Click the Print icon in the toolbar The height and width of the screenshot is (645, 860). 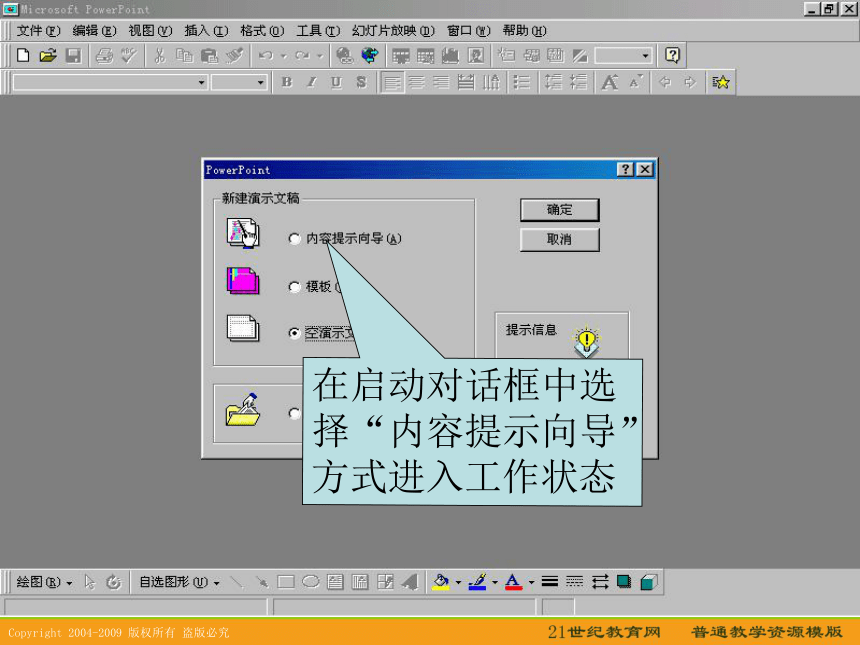104,55
